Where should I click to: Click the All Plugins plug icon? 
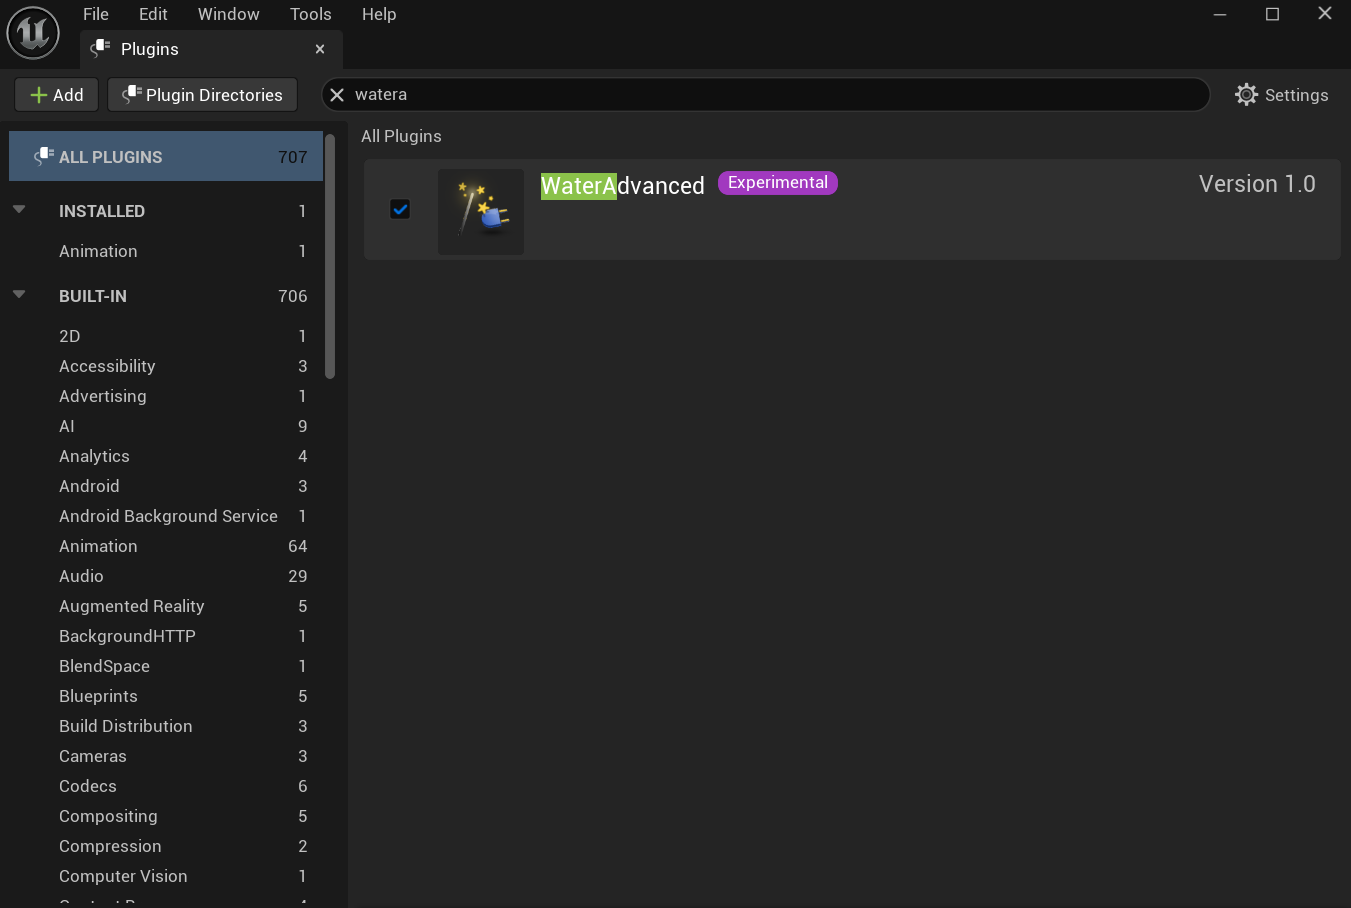click(x=44, y=156)
